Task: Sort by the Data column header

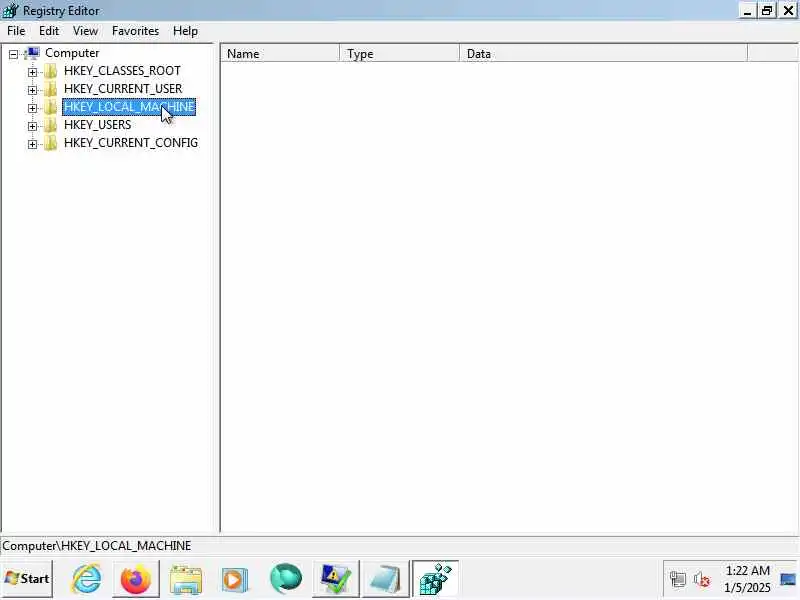Action: (x=604, y=54)
